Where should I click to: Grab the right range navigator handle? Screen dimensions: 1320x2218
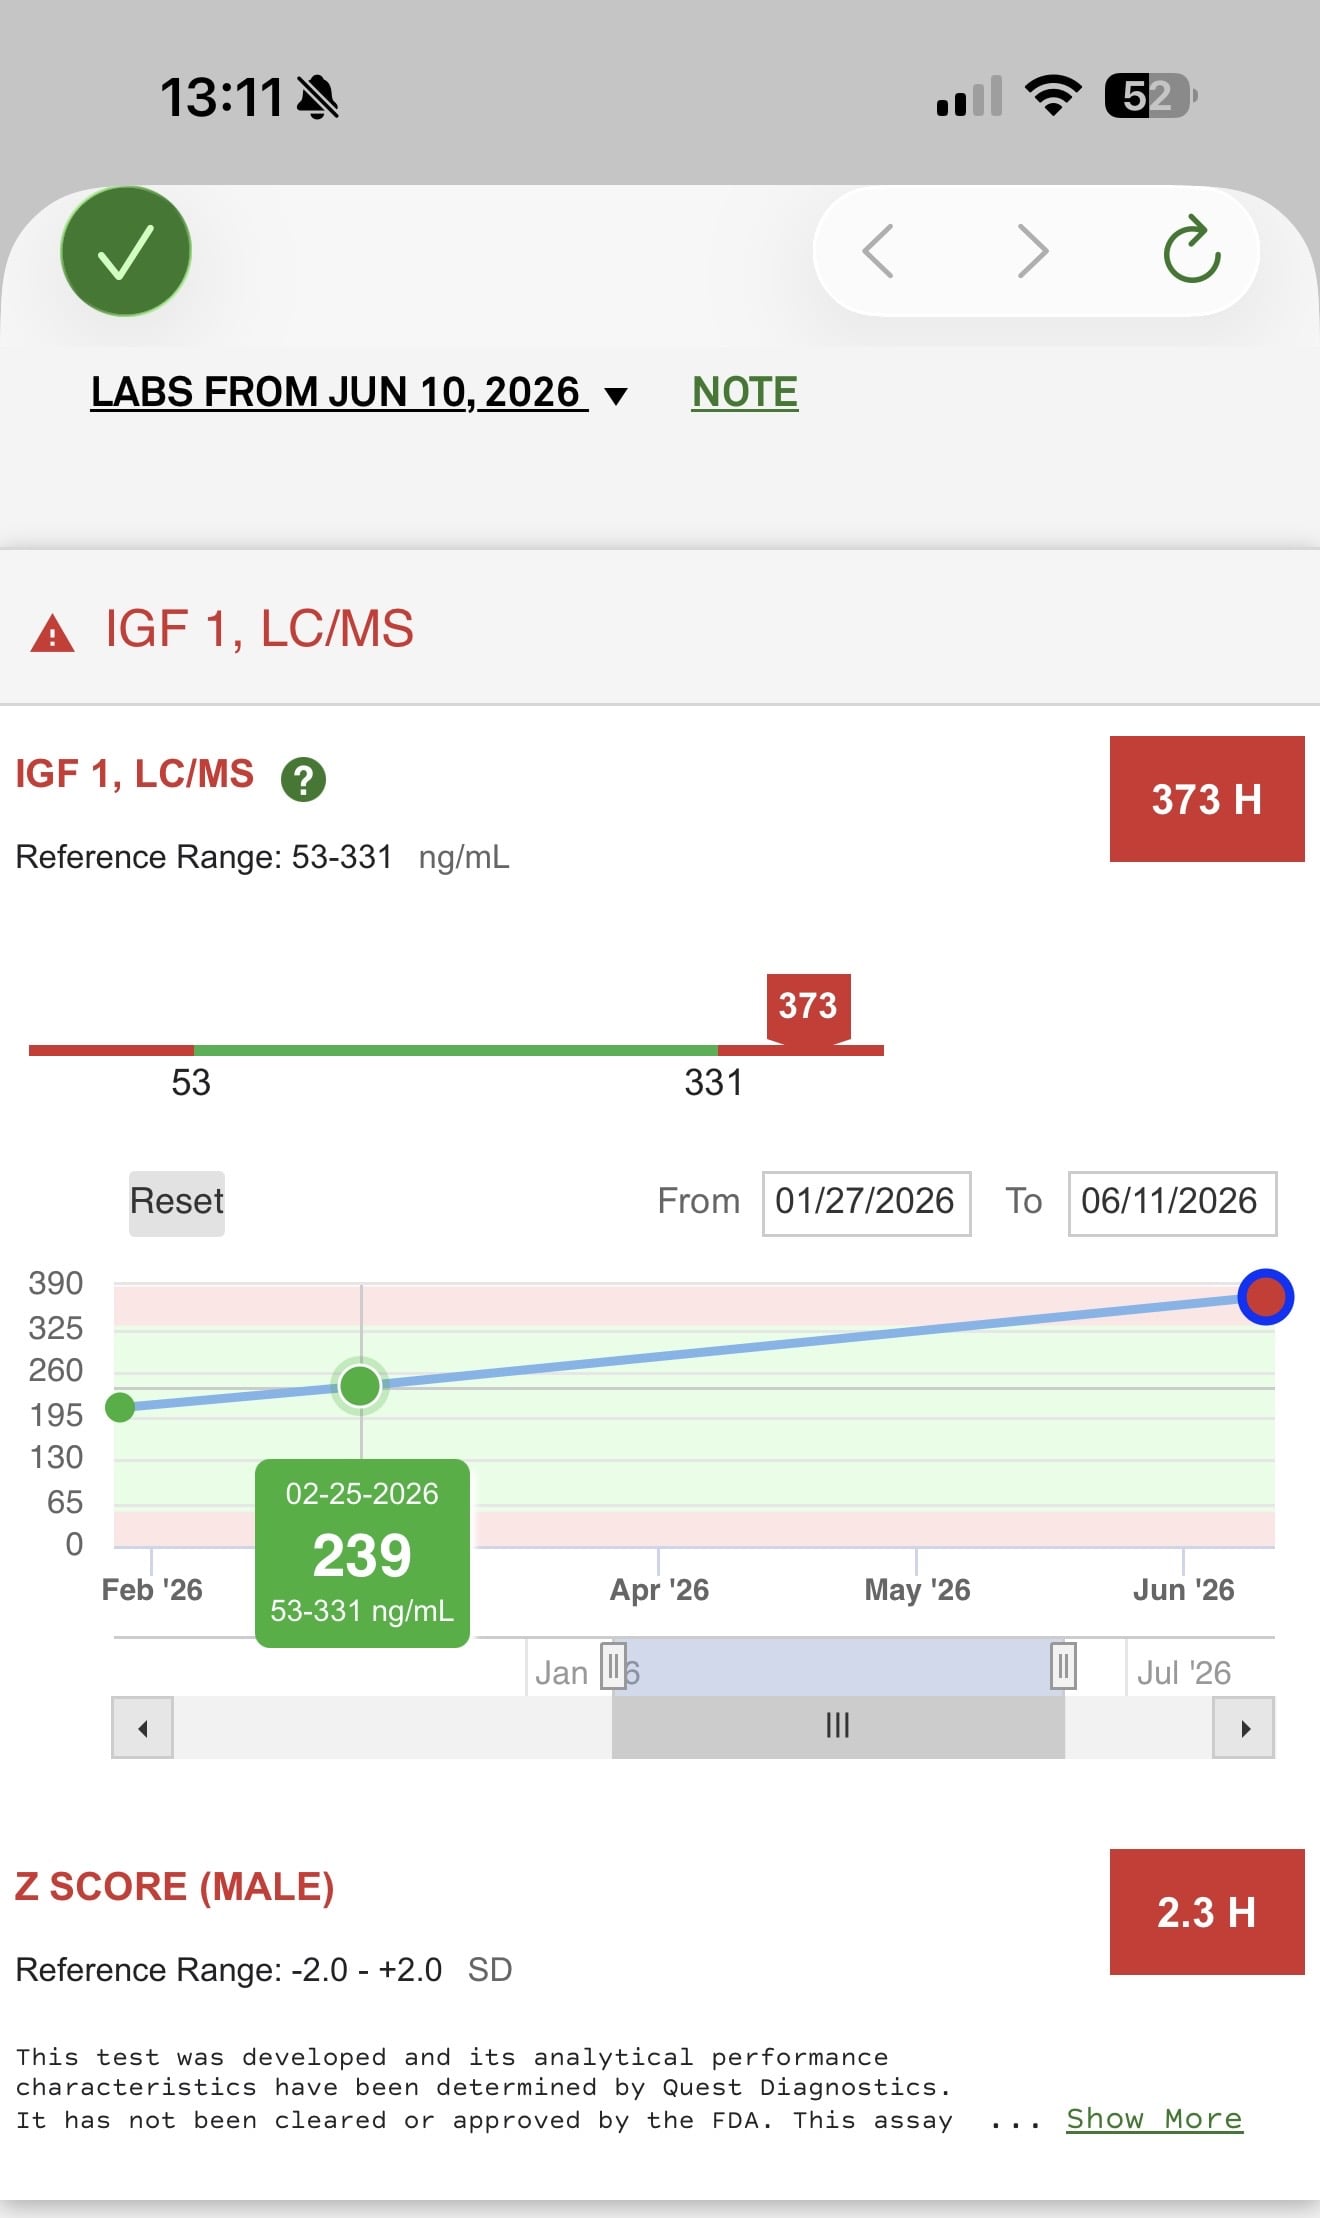point(1063,1666)
